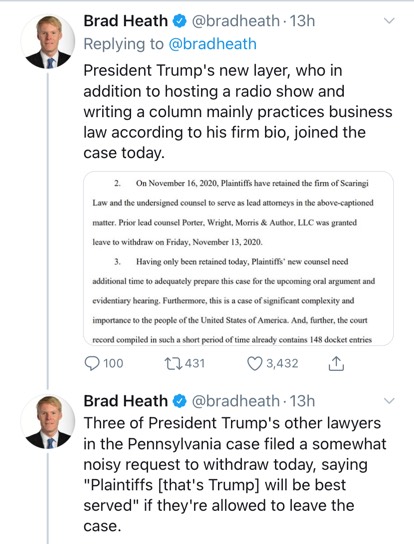The height and width of the screenshot is (544, 414).
Task: Click verified badge on second Brad Heath tweet
Action: [x=180, y=401]
